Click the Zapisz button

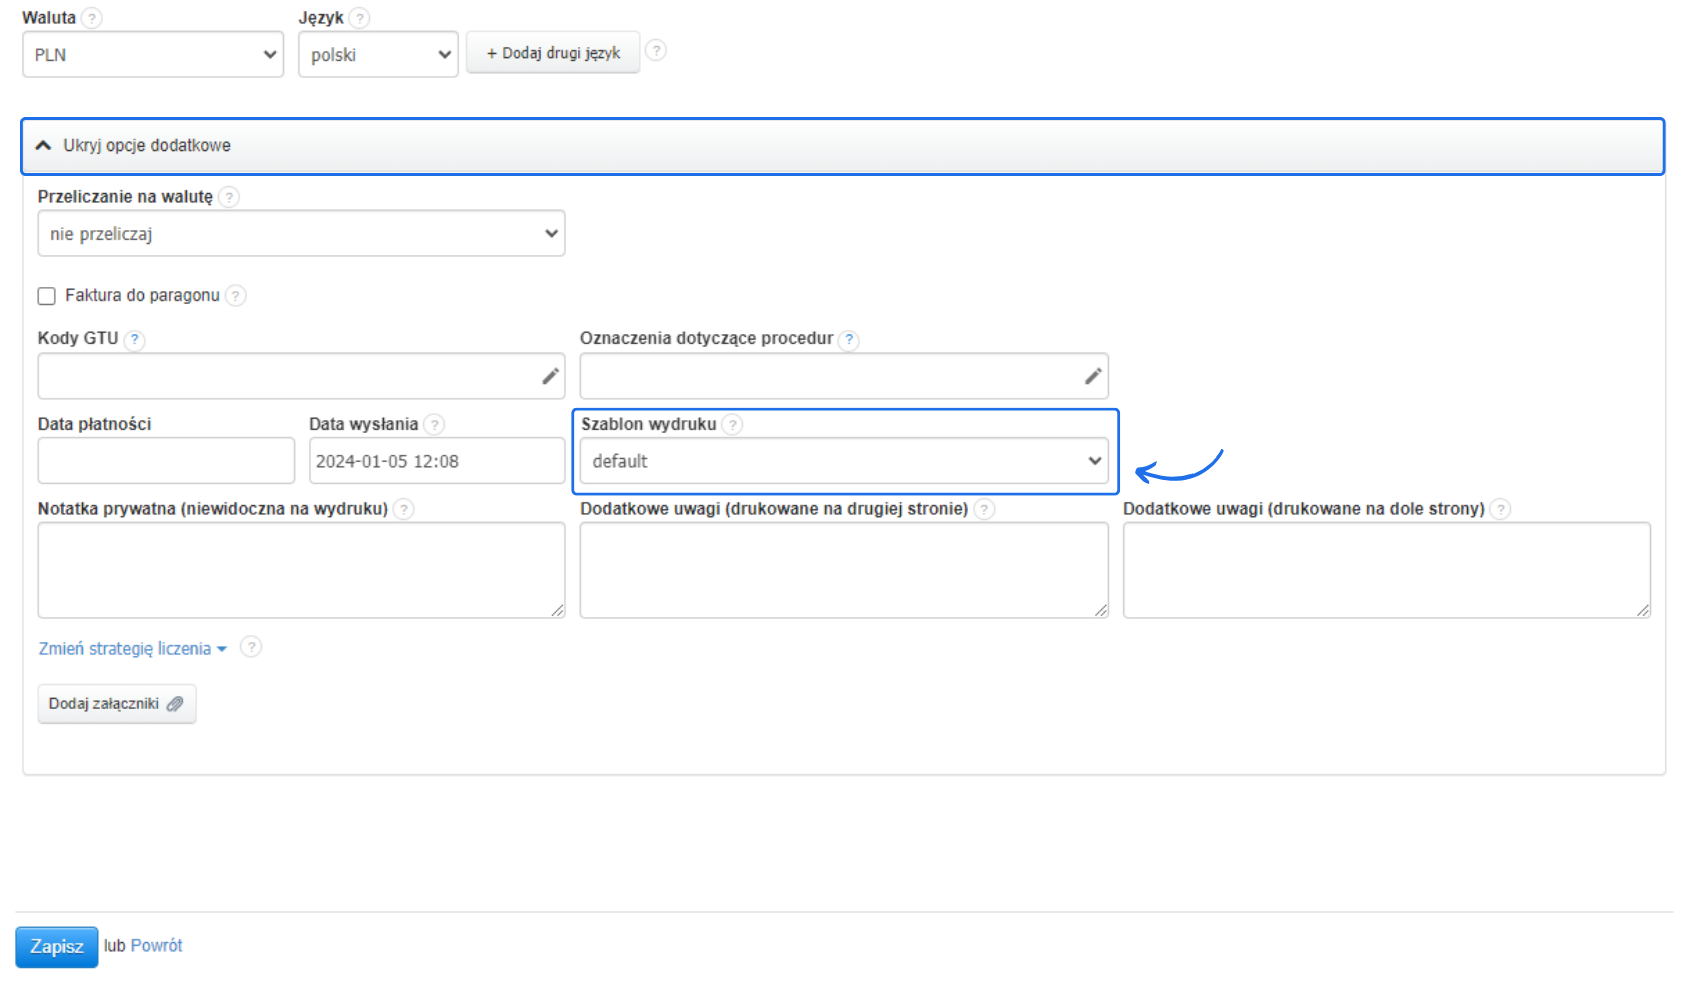pyautogui.click(x=57, y=946)
